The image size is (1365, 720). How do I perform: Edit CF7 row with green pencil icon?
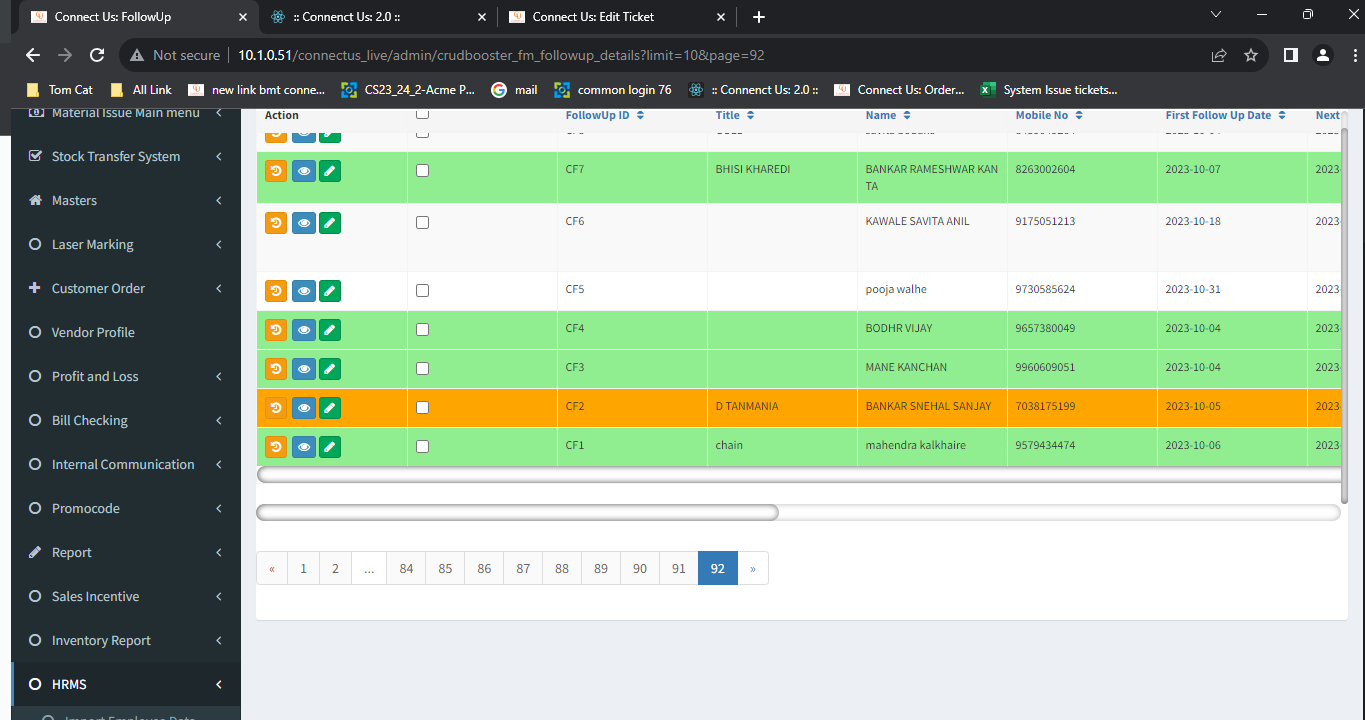coord(330,171)
